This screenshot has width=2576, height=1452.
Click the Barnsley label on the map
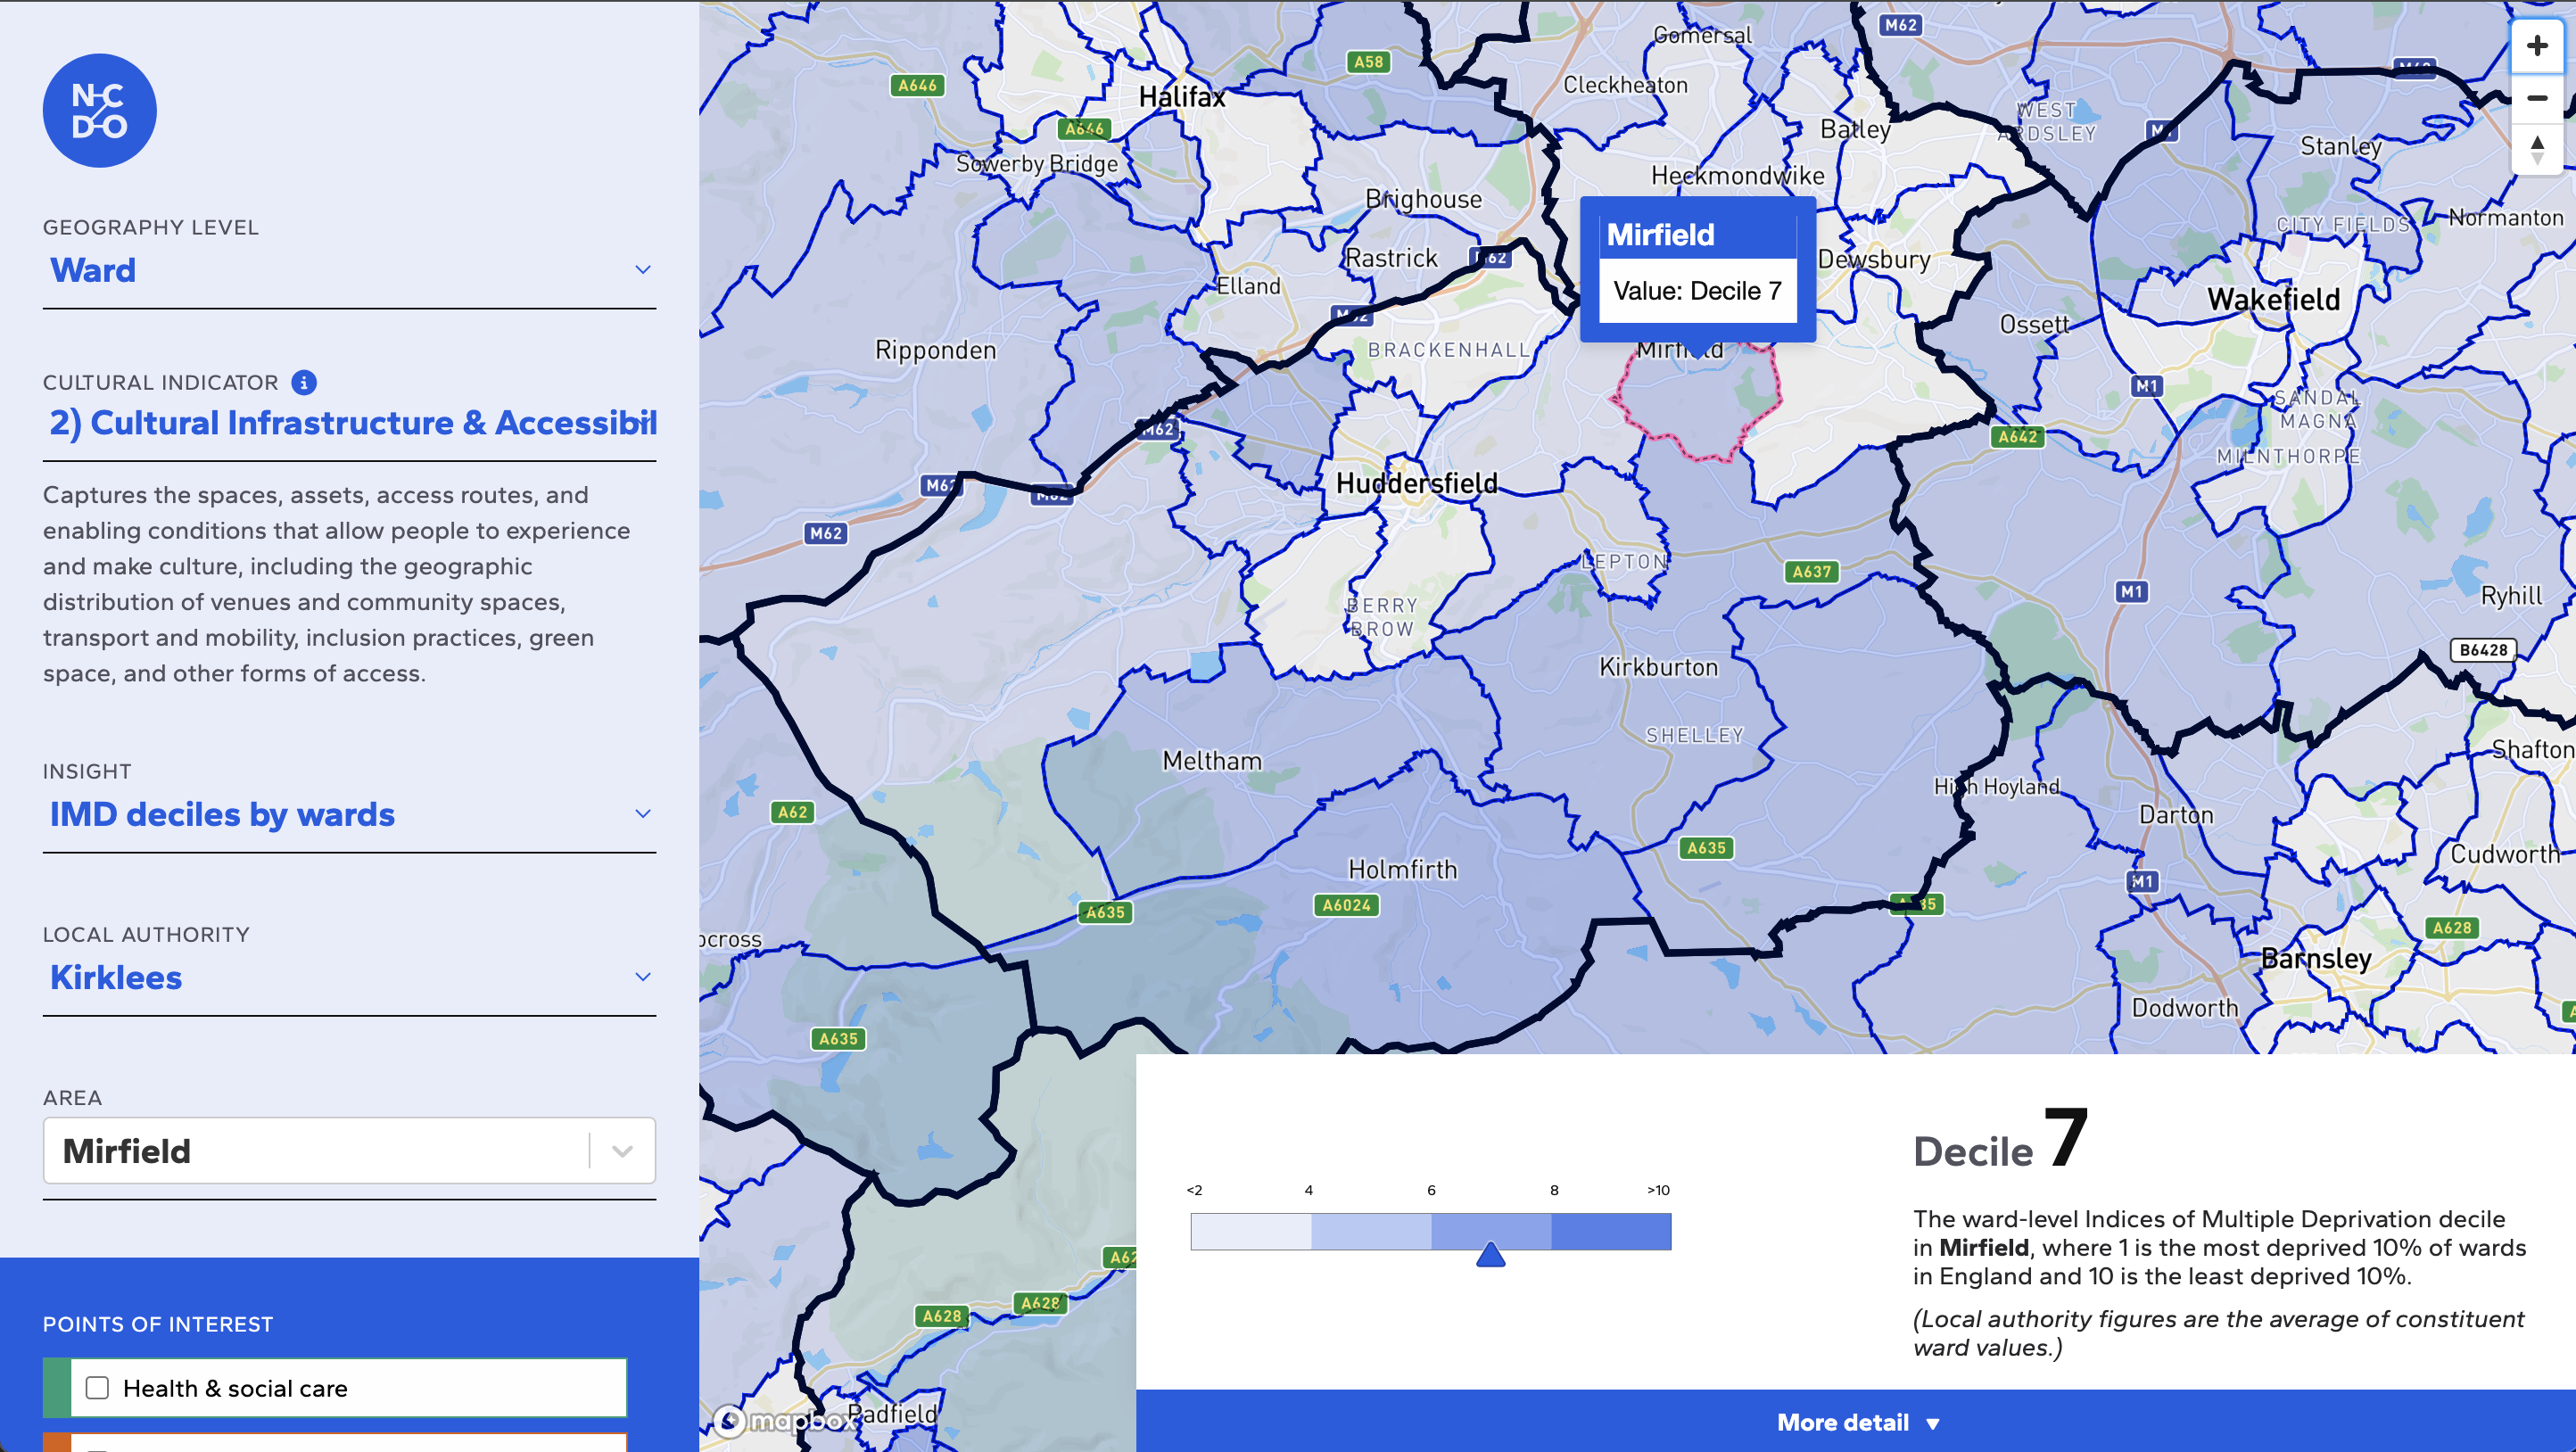2316,958
